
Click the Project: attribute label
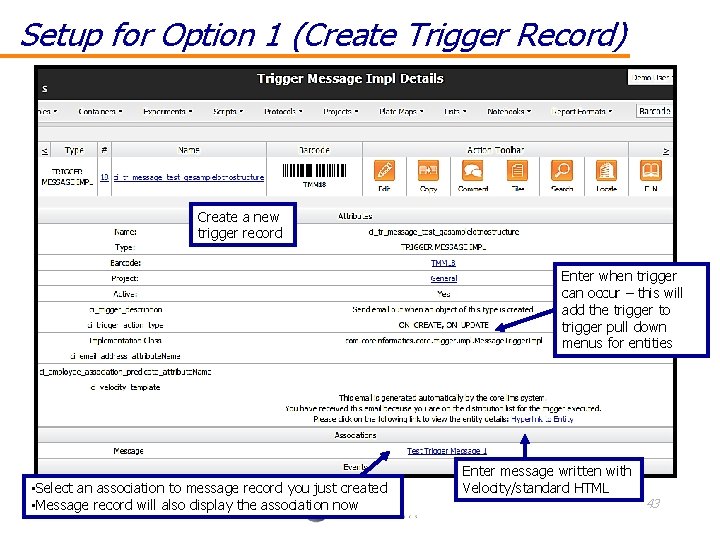[125, 278]
